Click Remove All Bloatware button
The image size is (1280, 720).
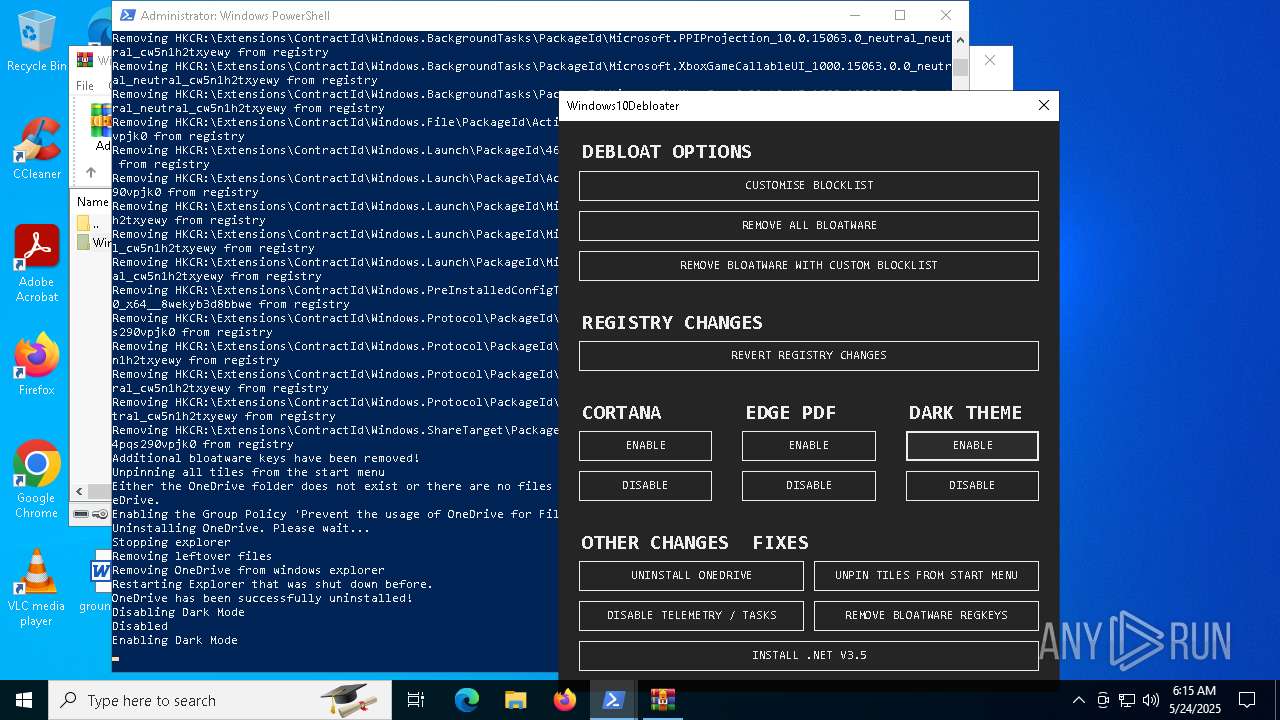coord(809,226)
